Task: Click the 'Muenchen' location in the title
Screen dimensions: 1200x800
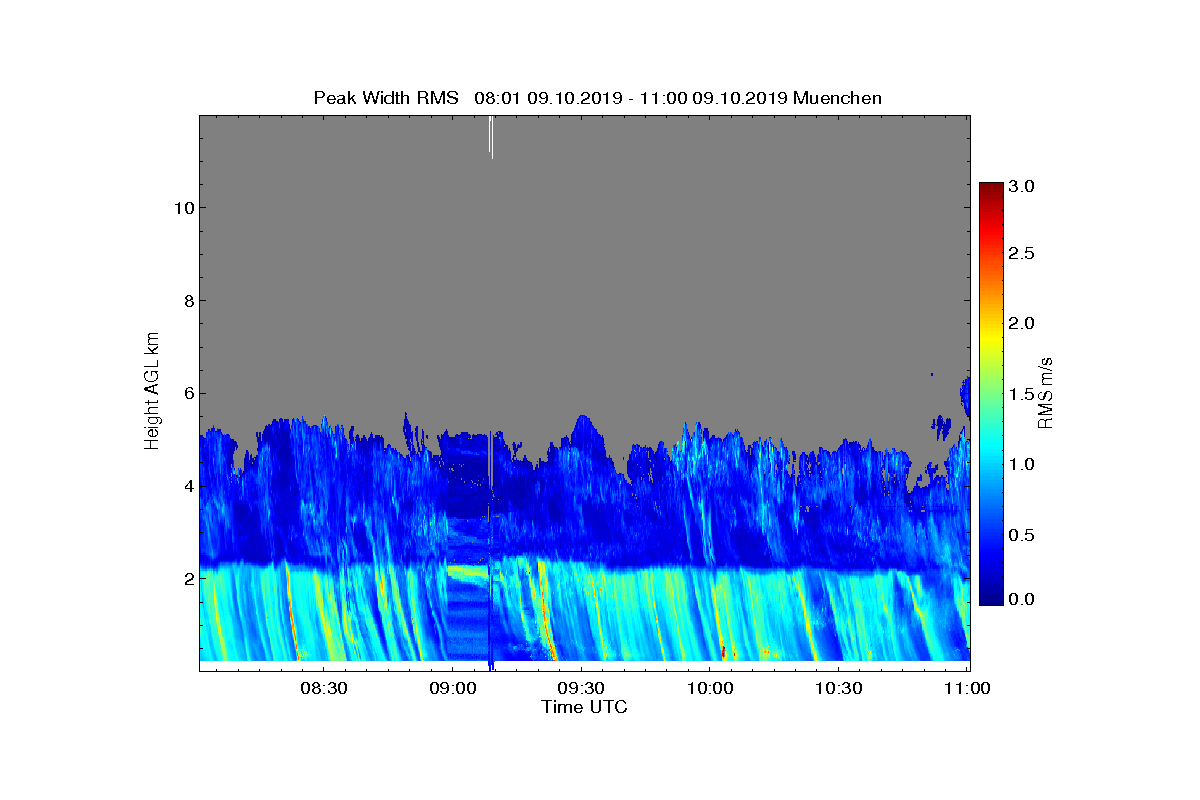Action: (x=837, y=98)
